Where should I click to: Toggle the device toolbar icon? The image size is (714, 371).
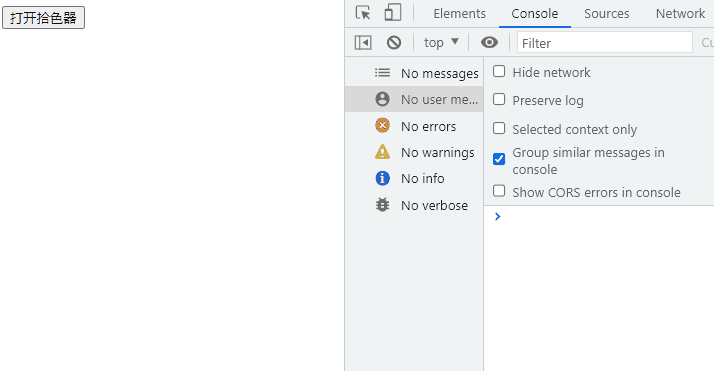coord(393,13)
